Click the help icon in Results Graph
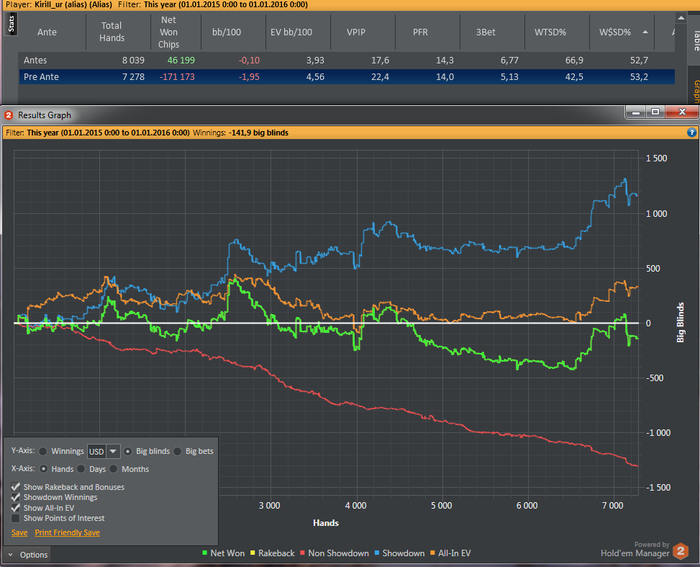Image resolution: width=700 pixels, height=567 pixels. tap(692, 133)
